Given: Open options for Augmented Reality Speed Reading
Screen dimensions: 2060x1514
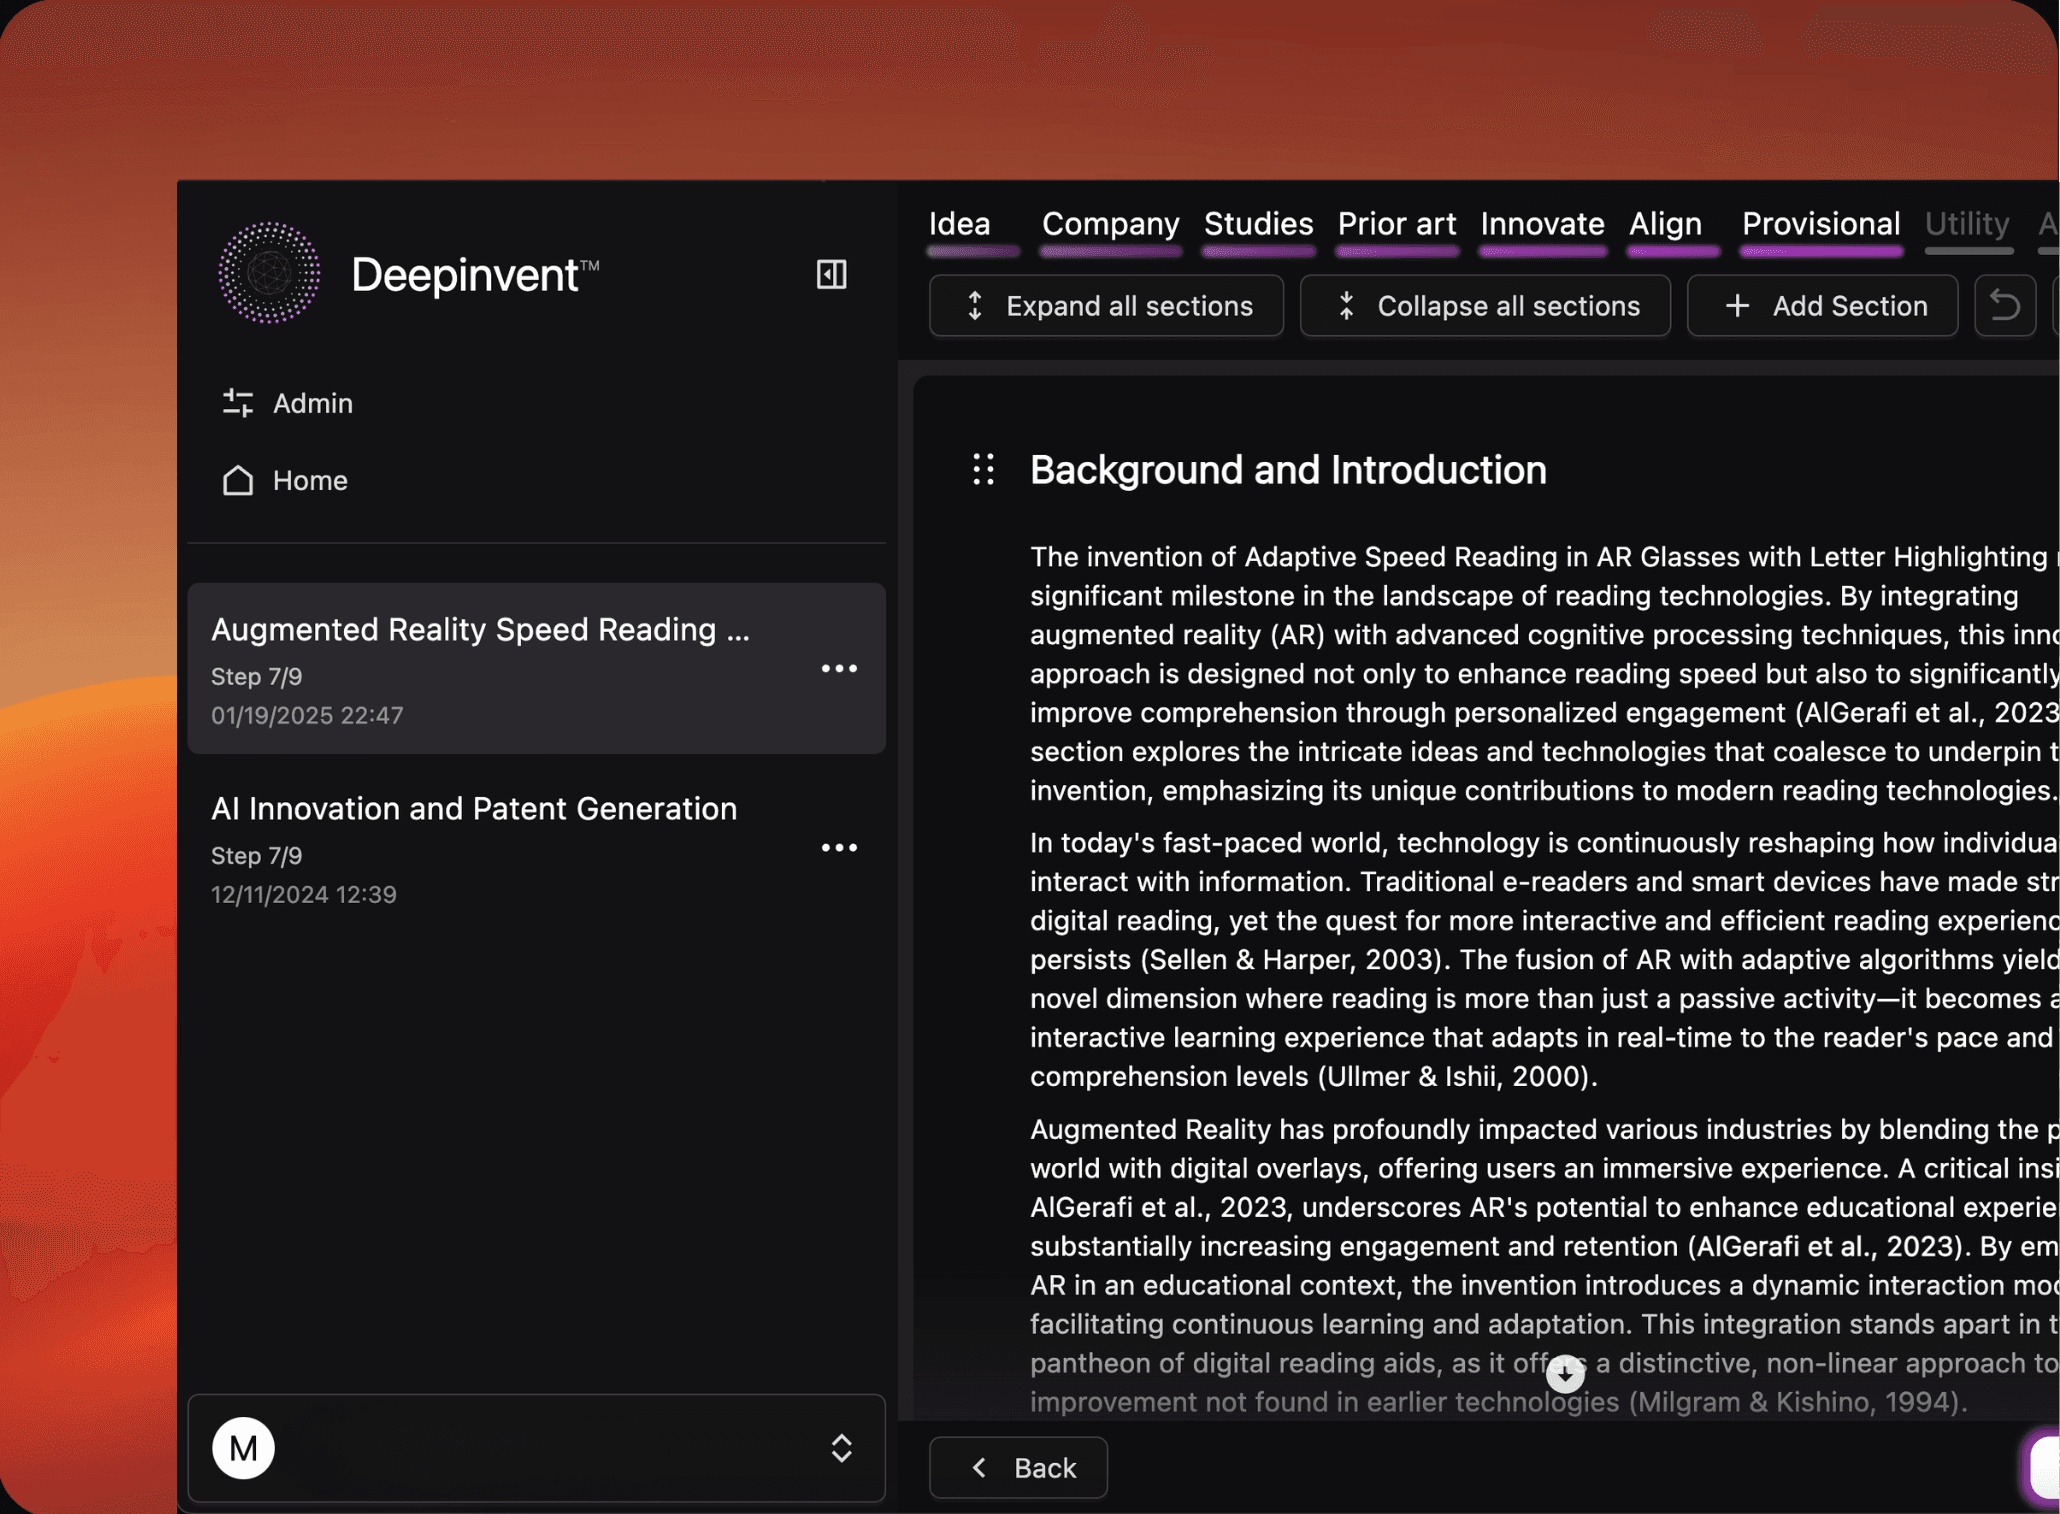Looking at the screenshot, I should coord(839,668).
